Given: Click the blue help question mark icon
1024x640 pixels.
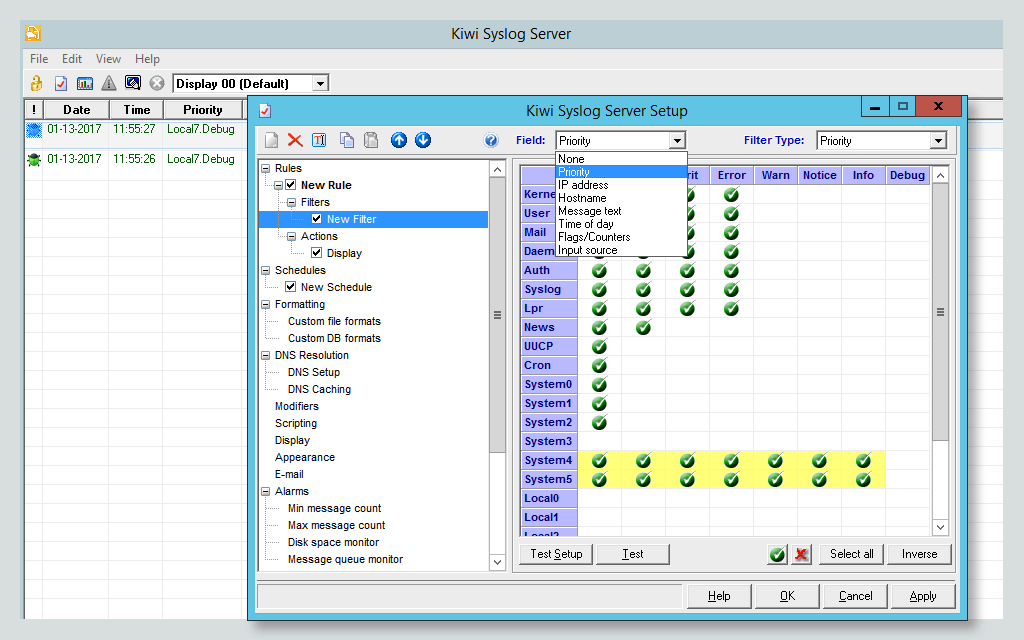Looking at the screenshot, I should [x=491, y=140].
